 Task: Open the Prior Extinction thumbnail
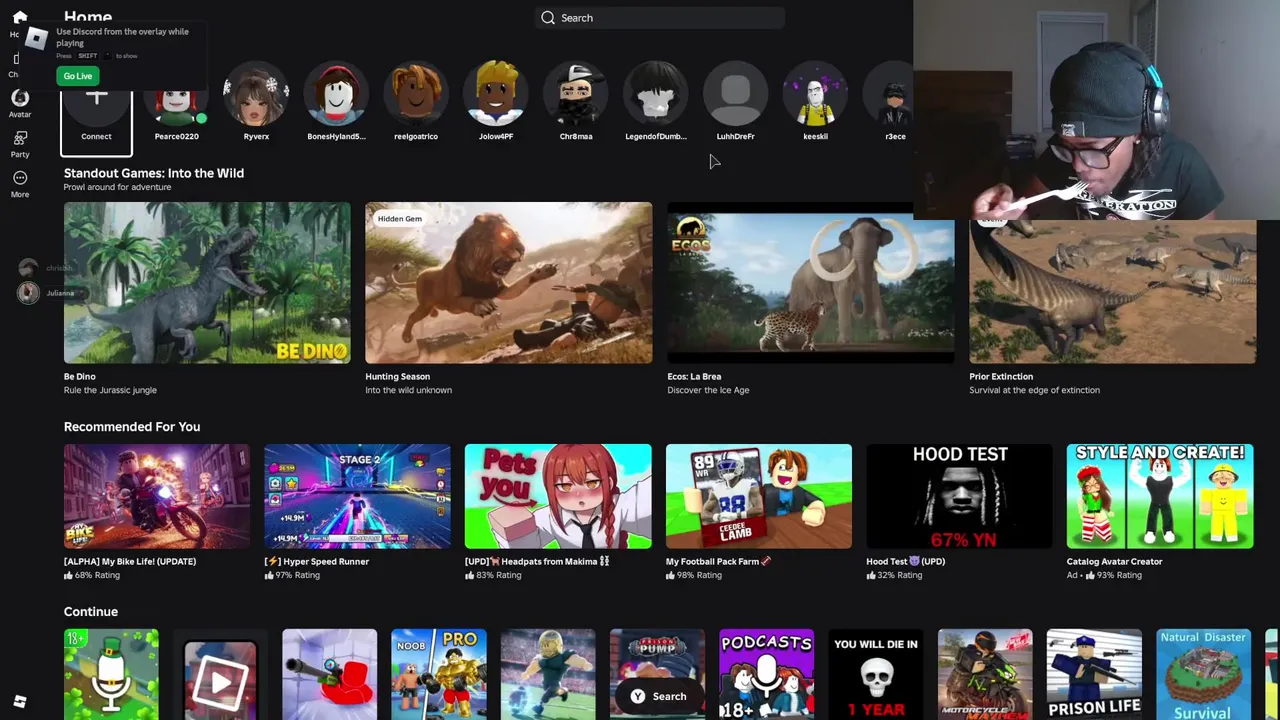tap(1112, 291)
